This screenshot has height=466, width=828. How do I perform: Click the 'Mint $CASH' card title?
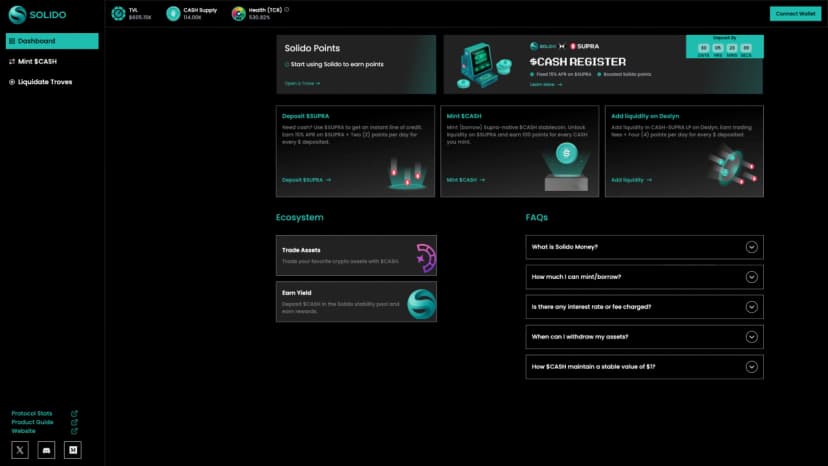point(464,116)
